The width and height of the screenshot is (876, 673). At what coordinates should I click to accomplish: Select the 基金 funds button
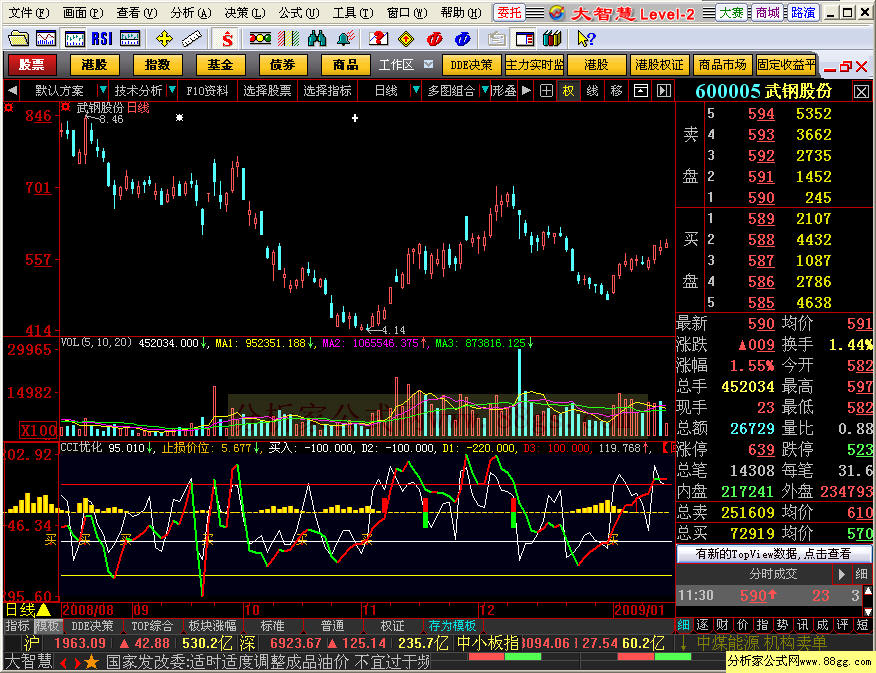click(x=220, y=65)
